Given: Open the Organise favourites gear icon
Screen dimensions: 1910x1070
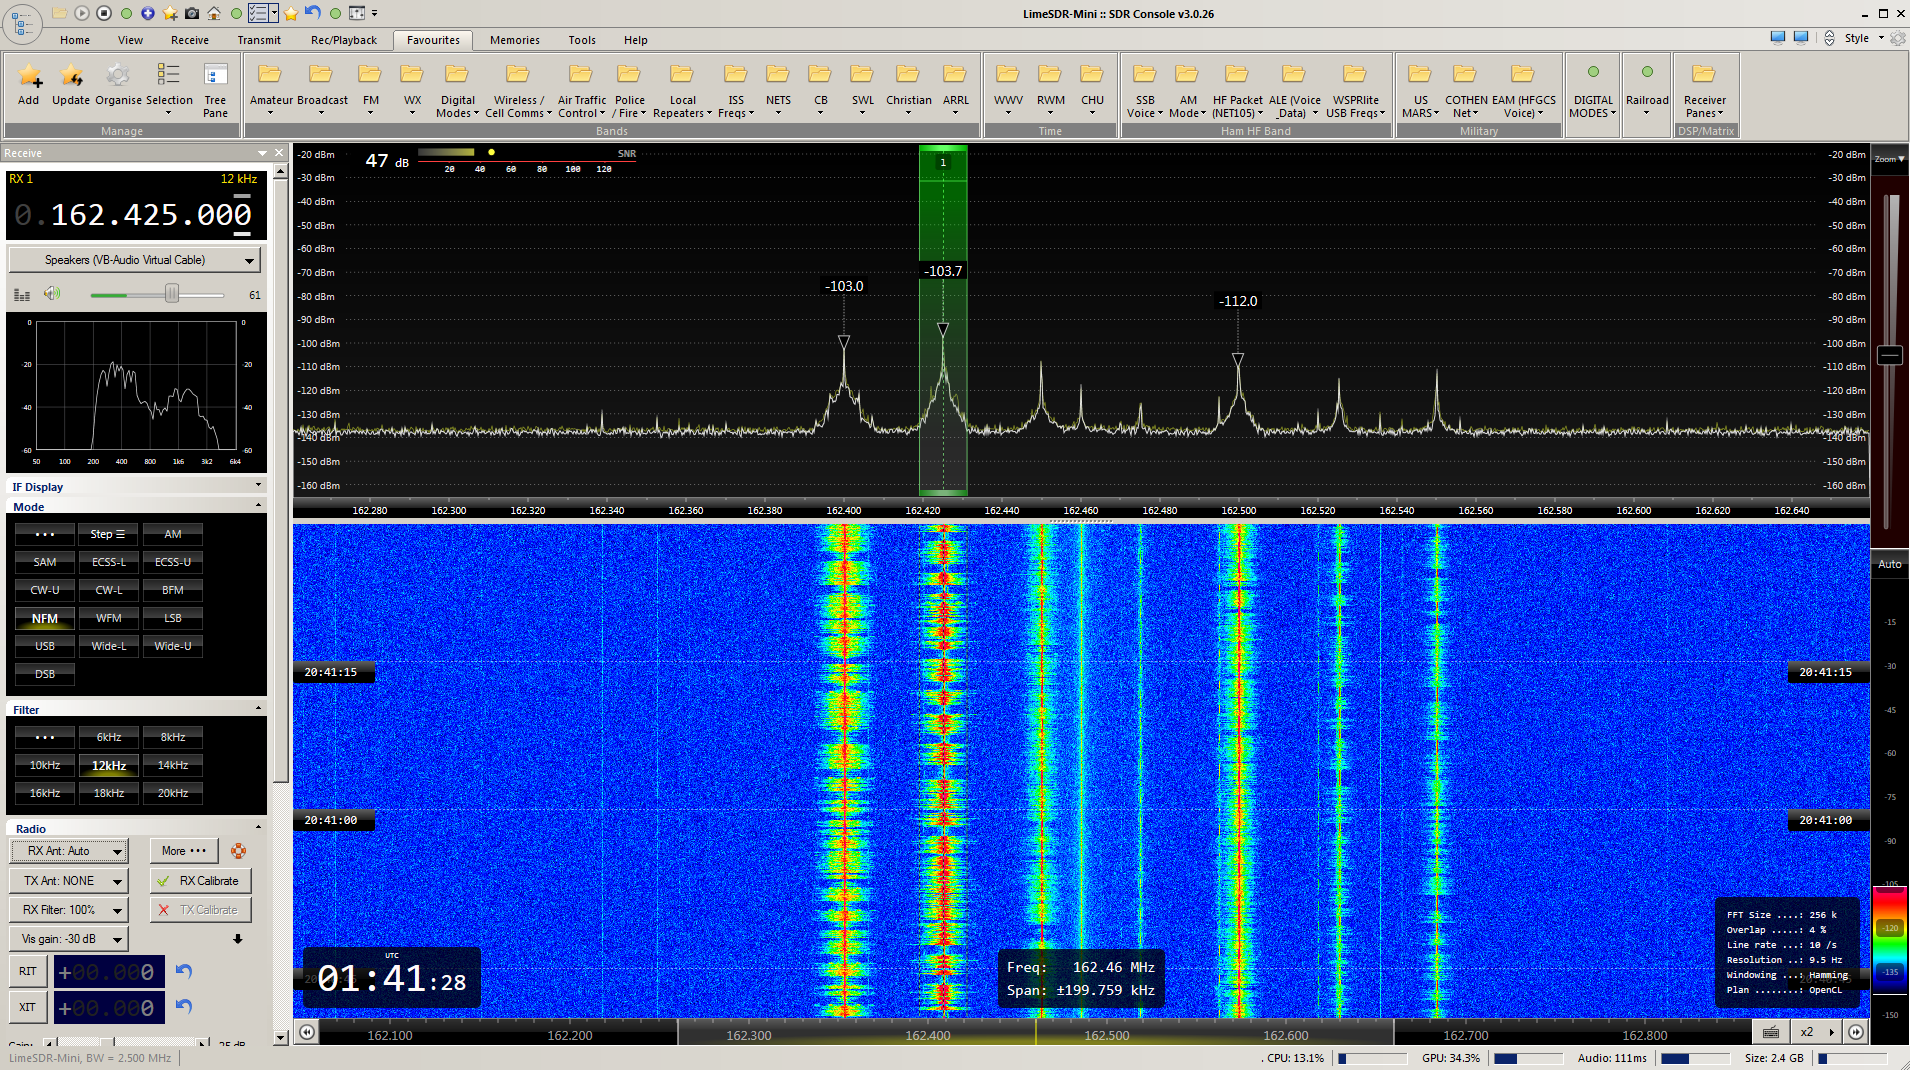Looking at the screenshot, I should click(x=118, y=77).
